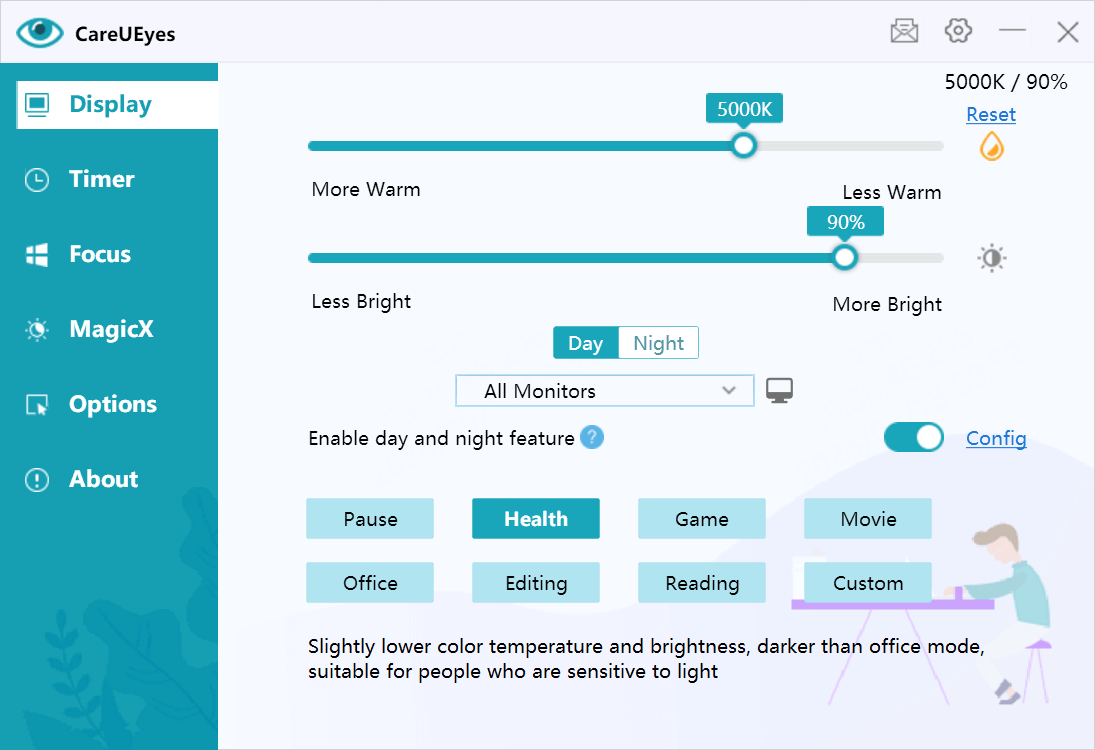This screenshot has width=1095, height=750.
Task: Click the 5000K slider value tooltip
Action: tap(744, 109)
